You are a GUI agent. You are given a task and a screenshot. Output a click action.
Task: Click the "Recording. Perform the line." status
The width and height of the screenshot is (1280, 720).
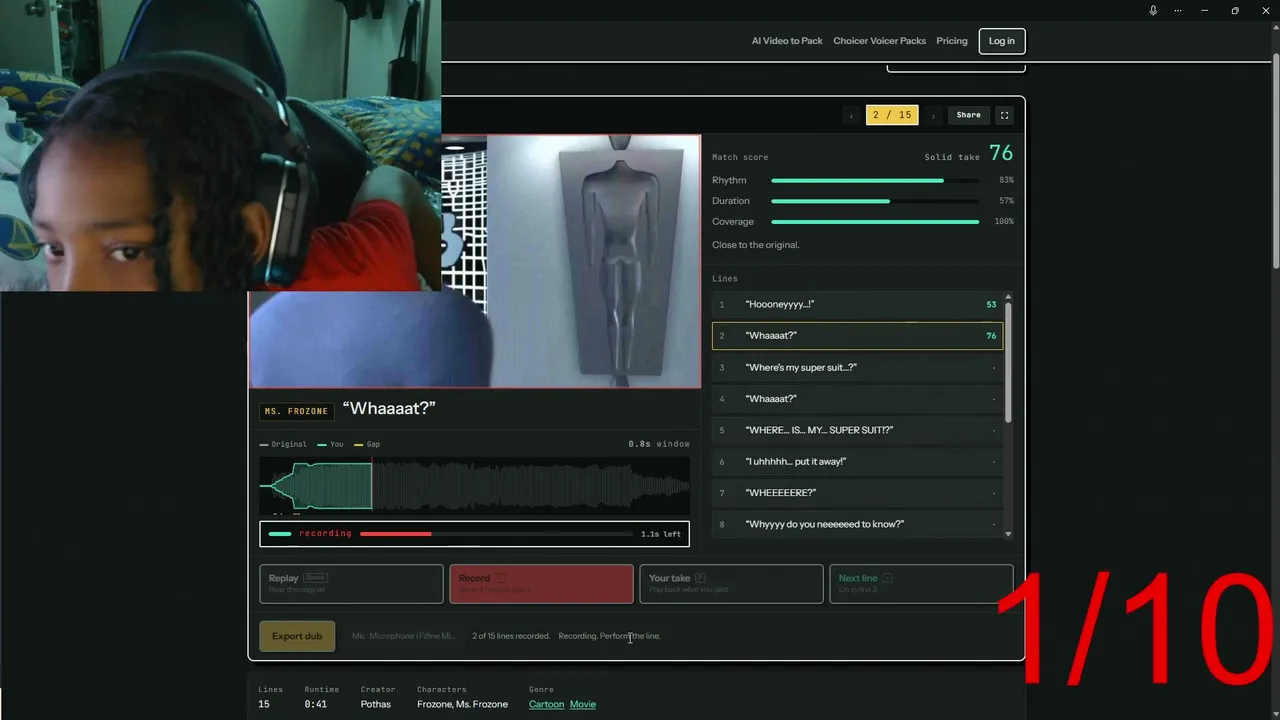[609, 636]
